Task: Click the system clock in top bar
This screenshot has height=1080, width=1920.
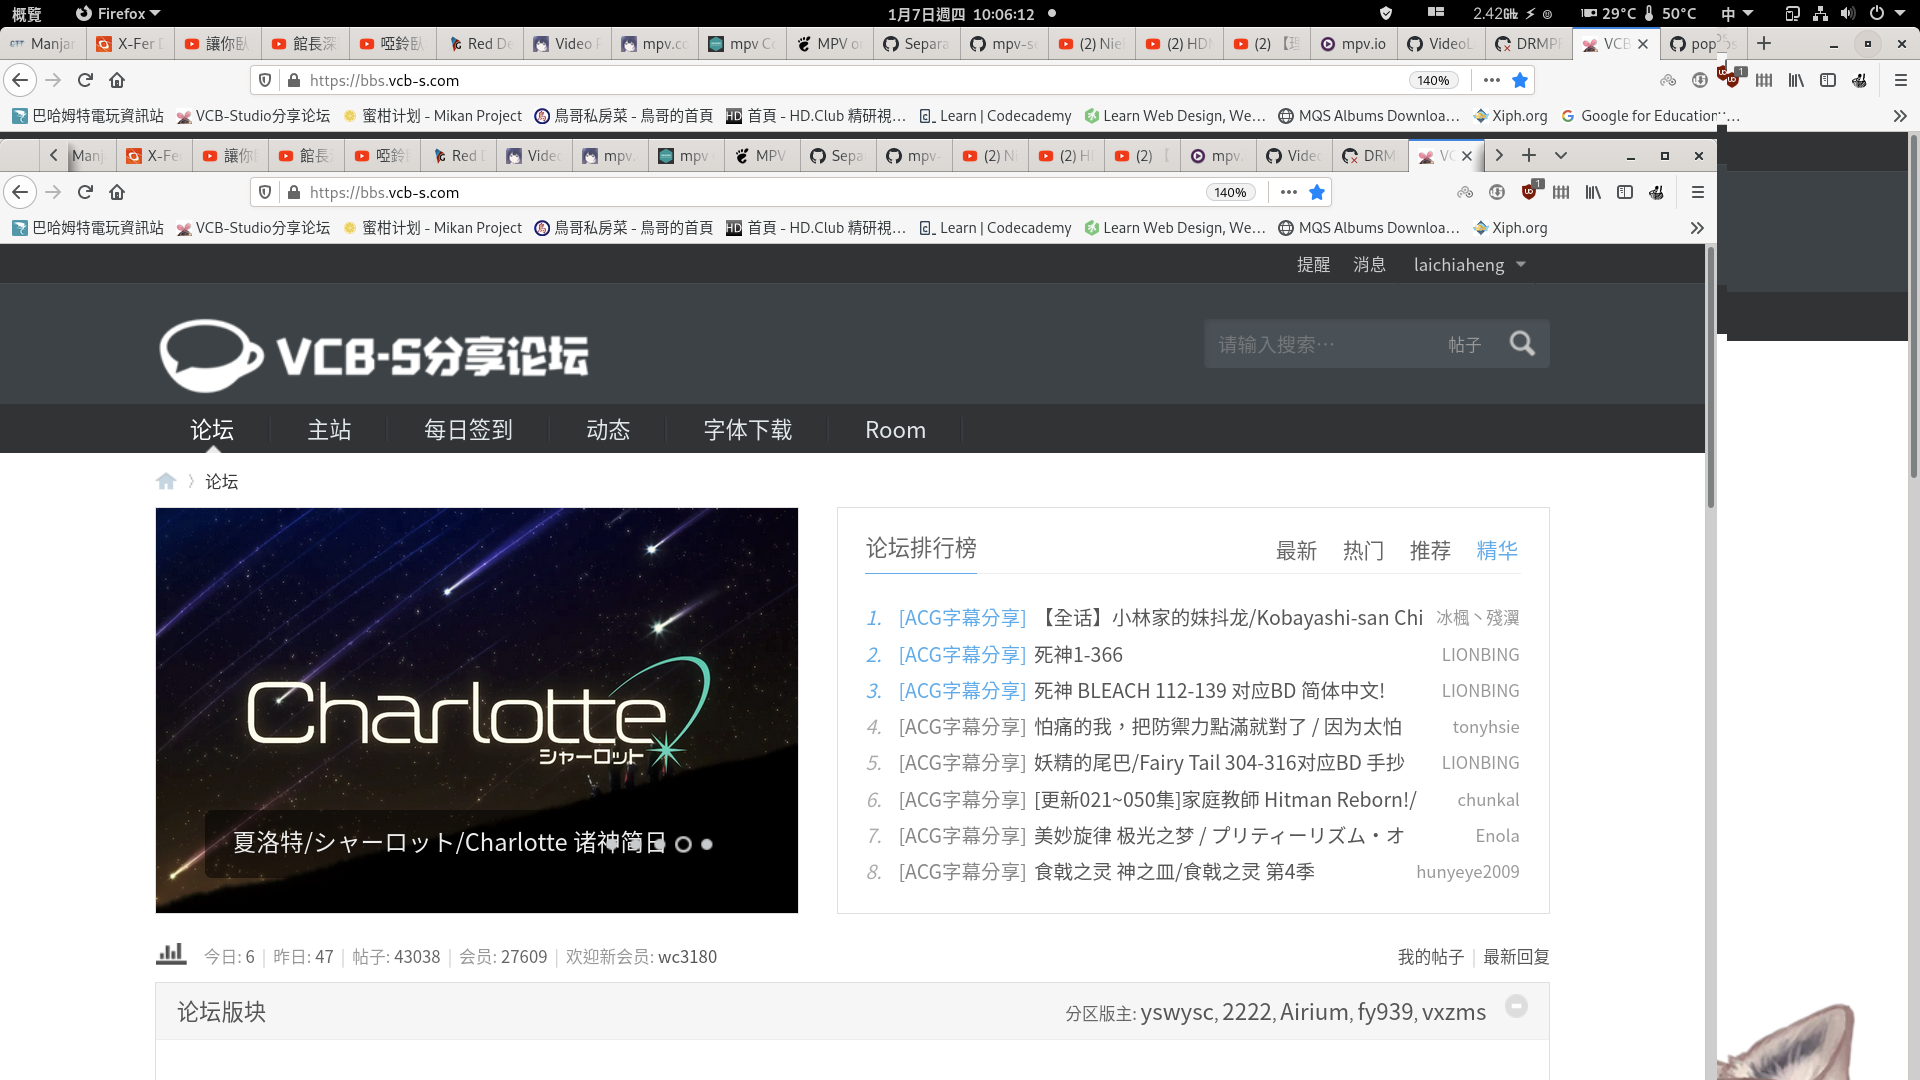Action: (960, 13)
